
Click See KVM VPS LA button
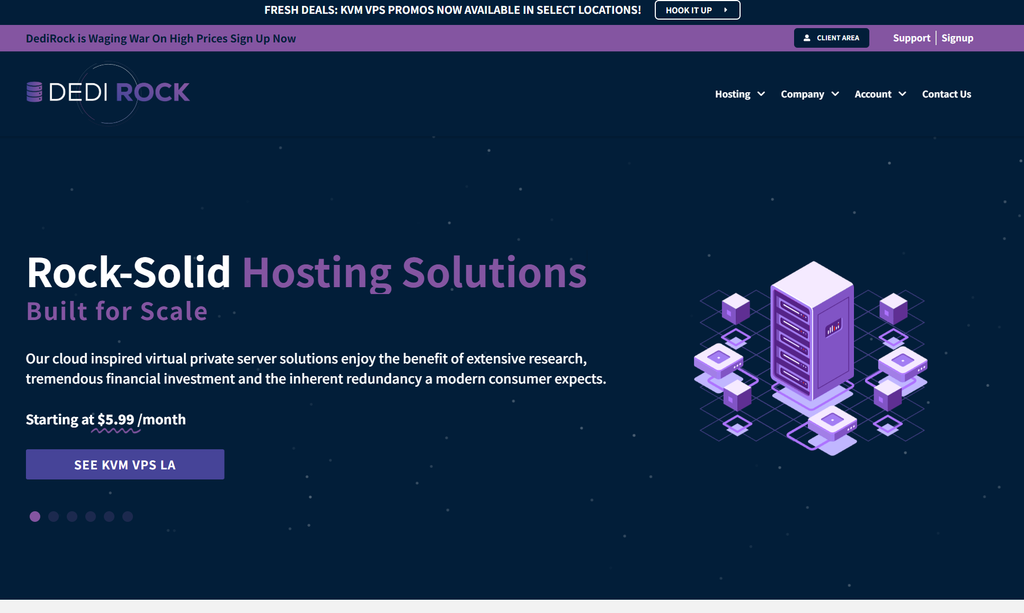(125, 464)
